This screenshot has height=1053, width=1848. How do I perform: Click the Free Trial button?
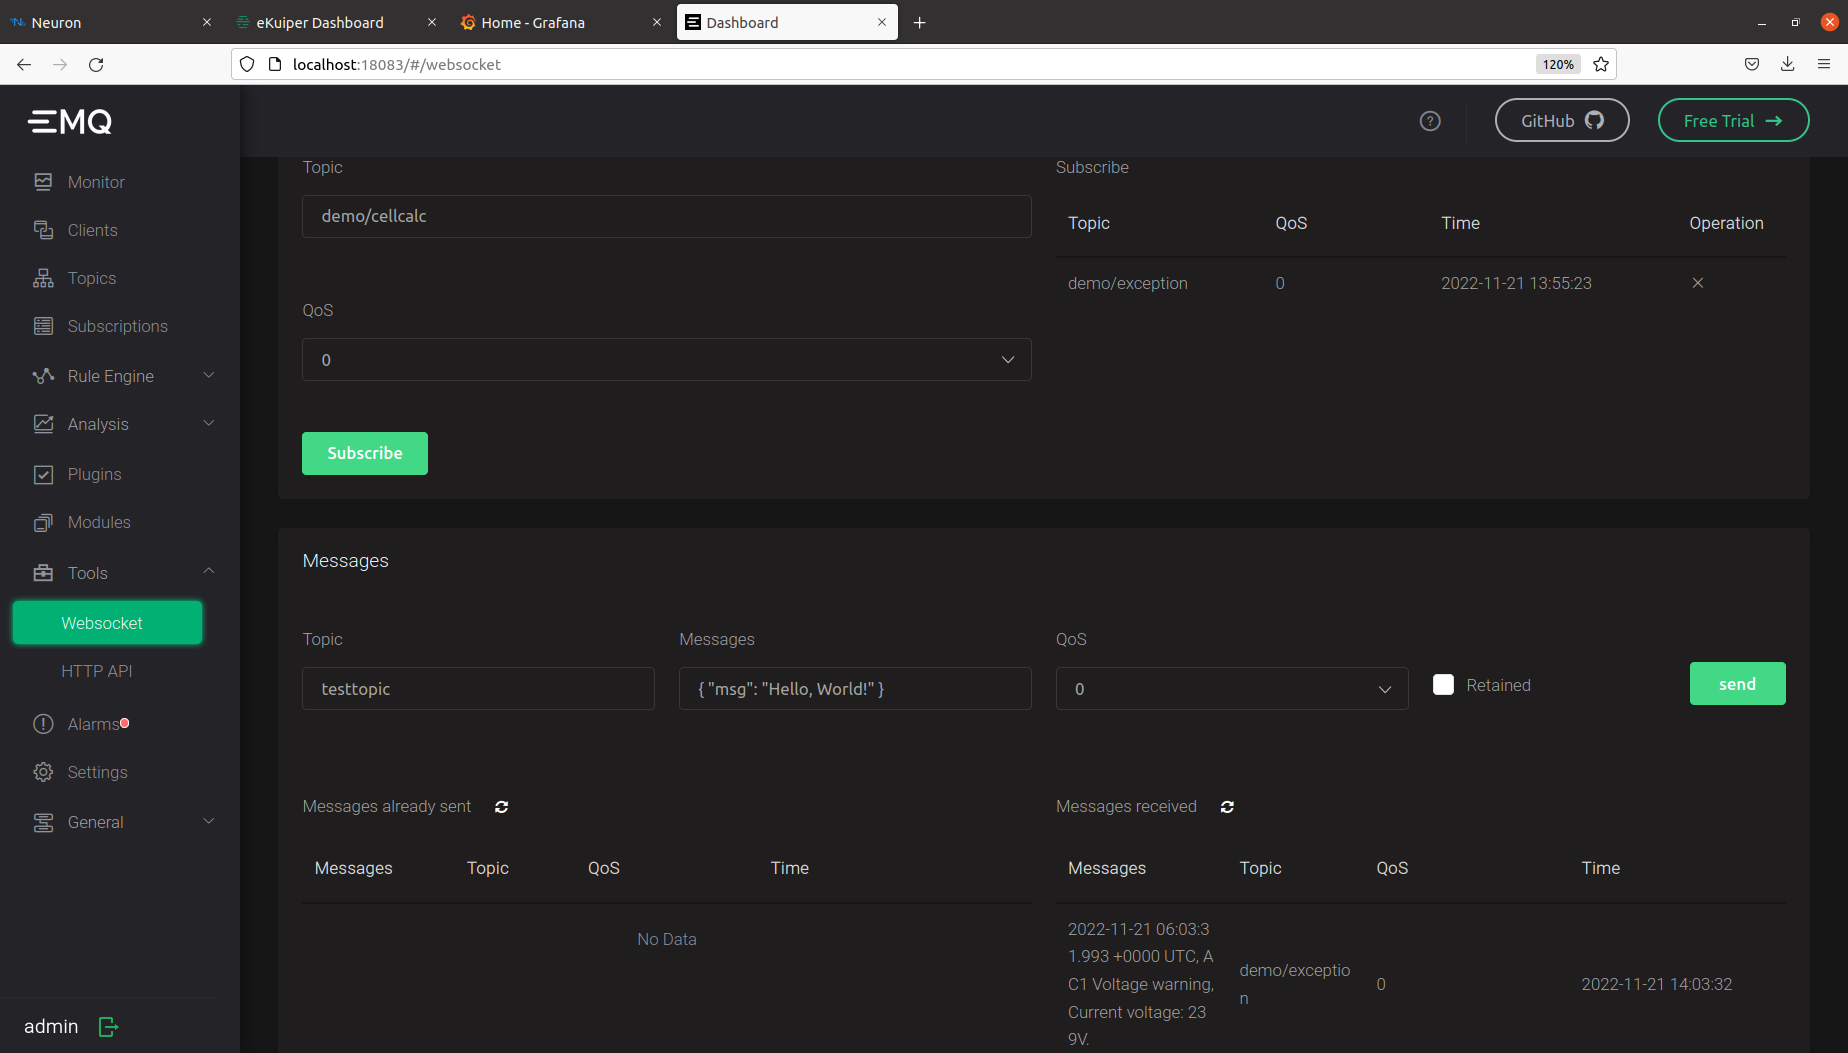point(1733,120)
